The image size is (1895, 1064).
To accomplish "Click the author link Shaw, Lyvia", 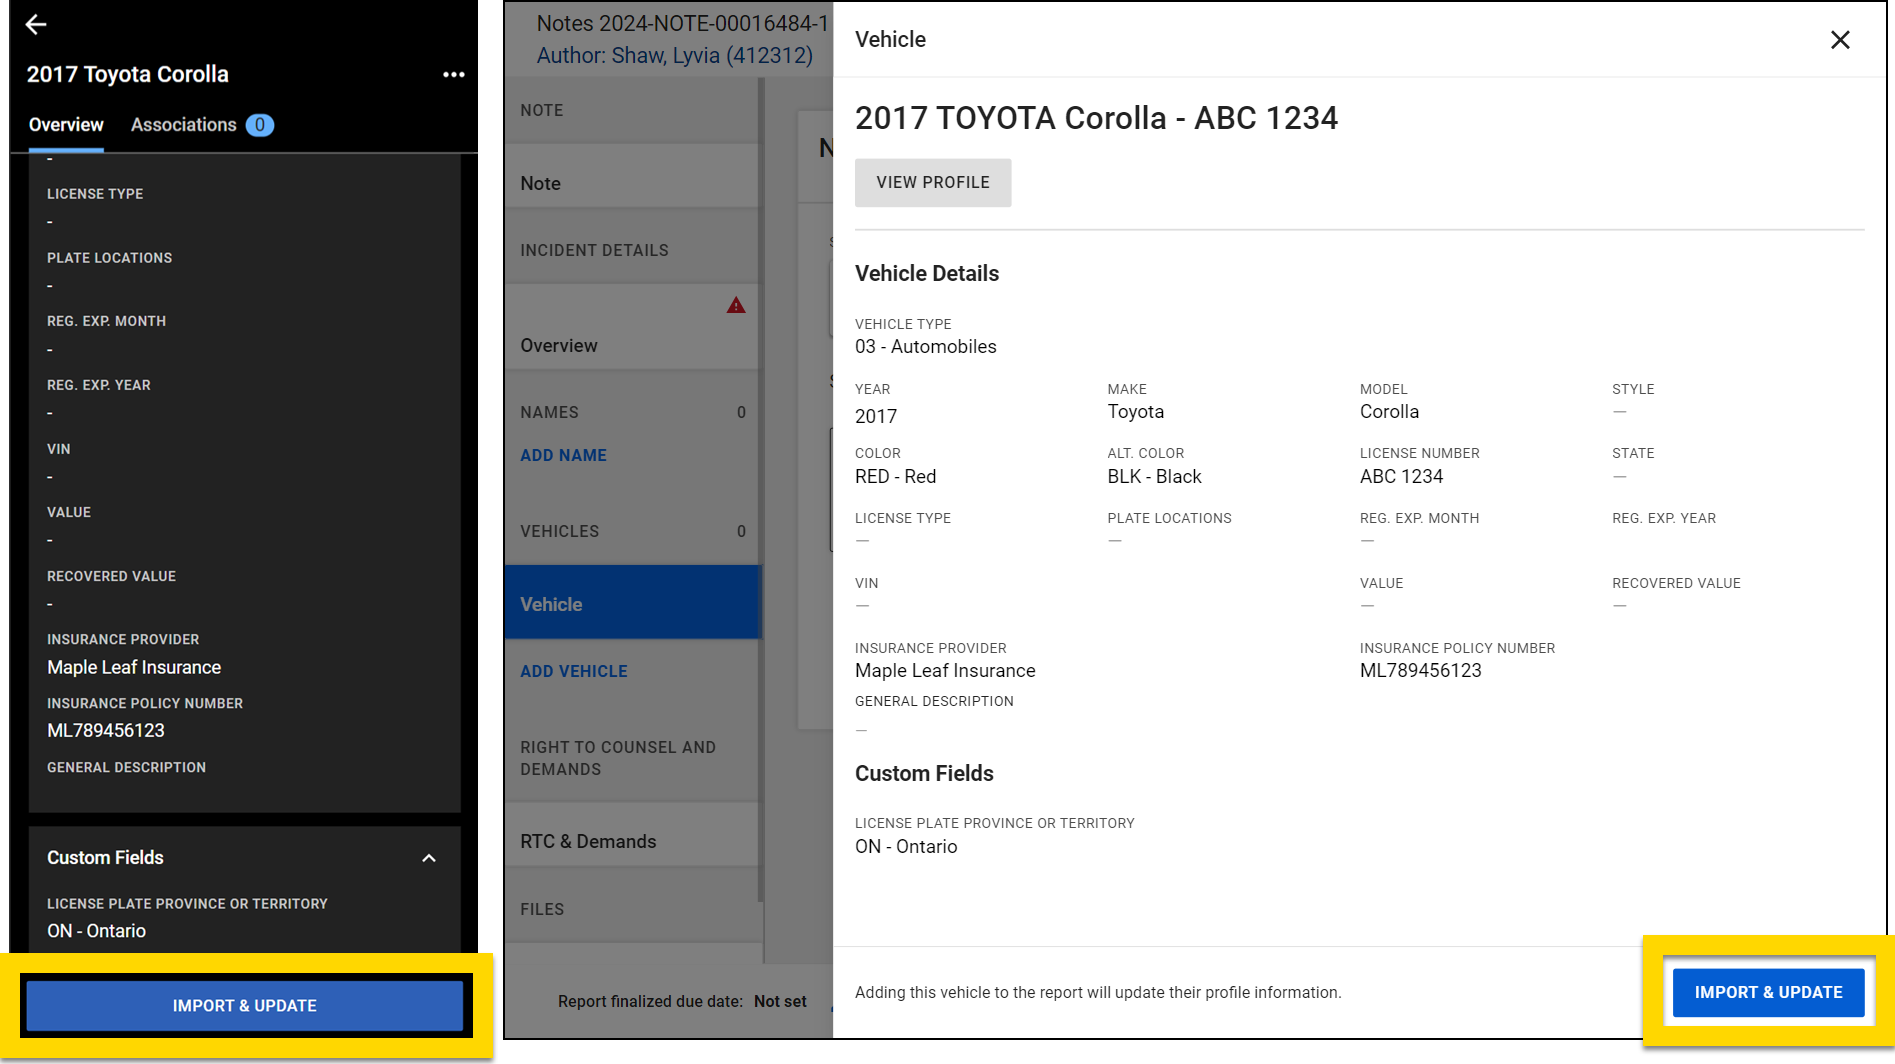I will pyautogui.click(x=675, y=56).
